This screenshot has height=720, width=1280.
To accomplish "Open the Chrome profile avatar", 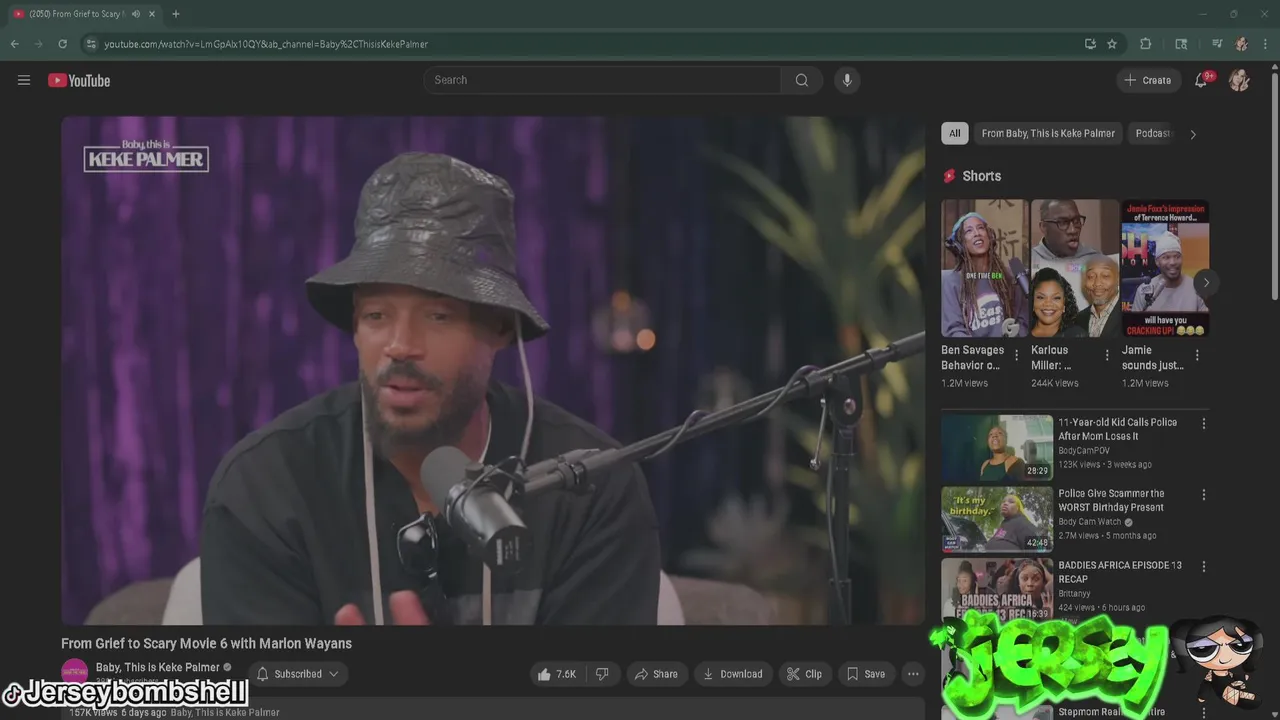I will coord(1241,44).
